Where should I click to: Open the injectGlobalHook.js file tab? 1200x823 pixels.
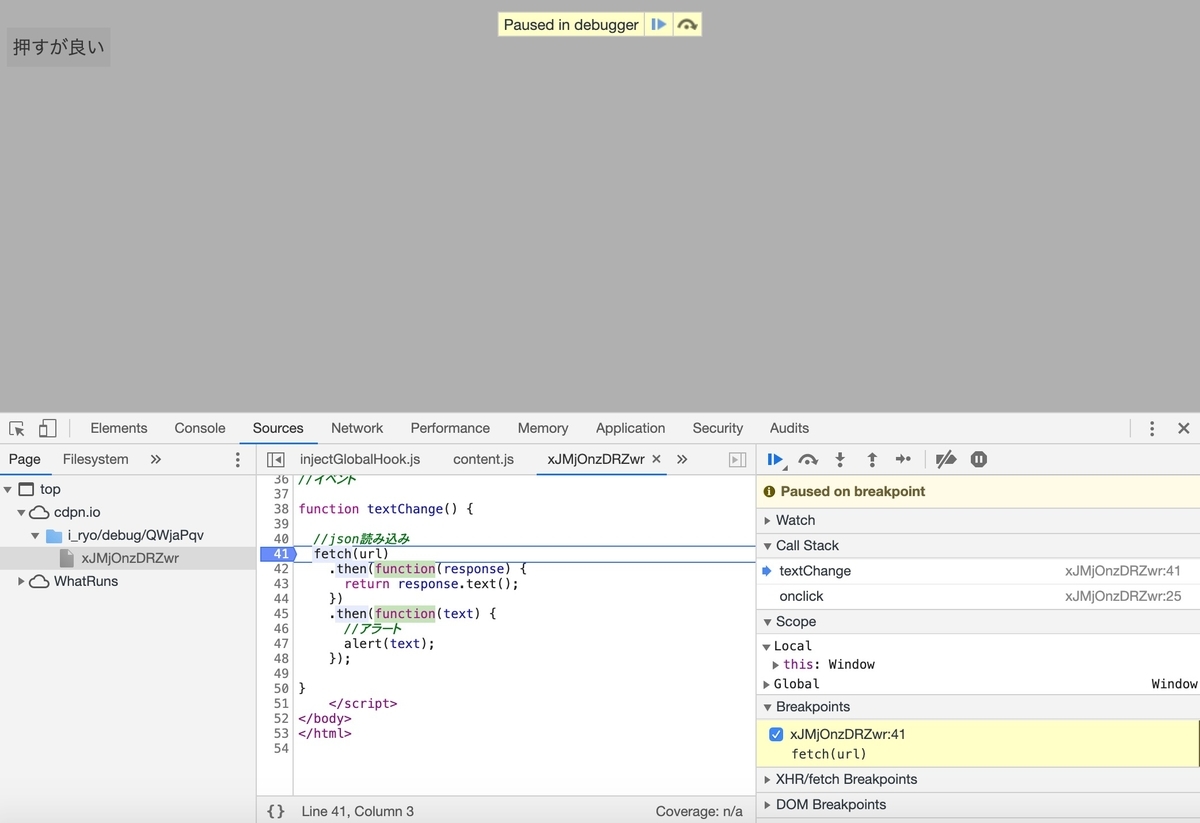pos(360,460)
